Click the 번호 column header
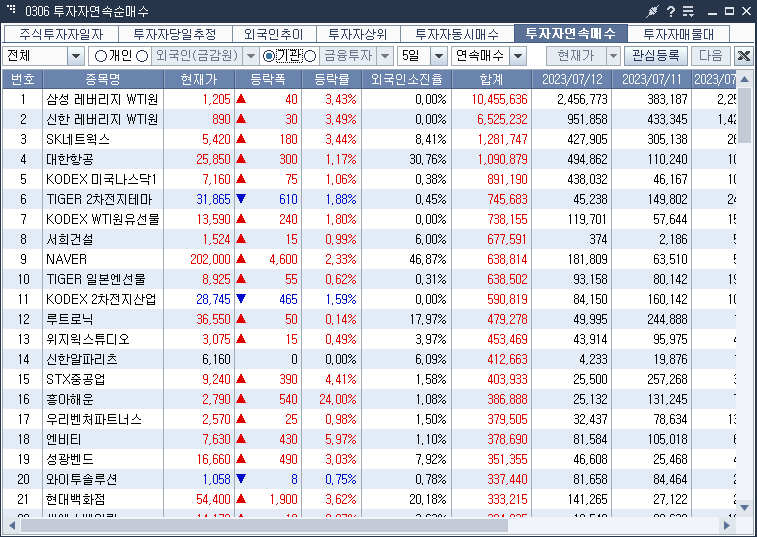Viewport: 757px width, 537px height. 23,79
